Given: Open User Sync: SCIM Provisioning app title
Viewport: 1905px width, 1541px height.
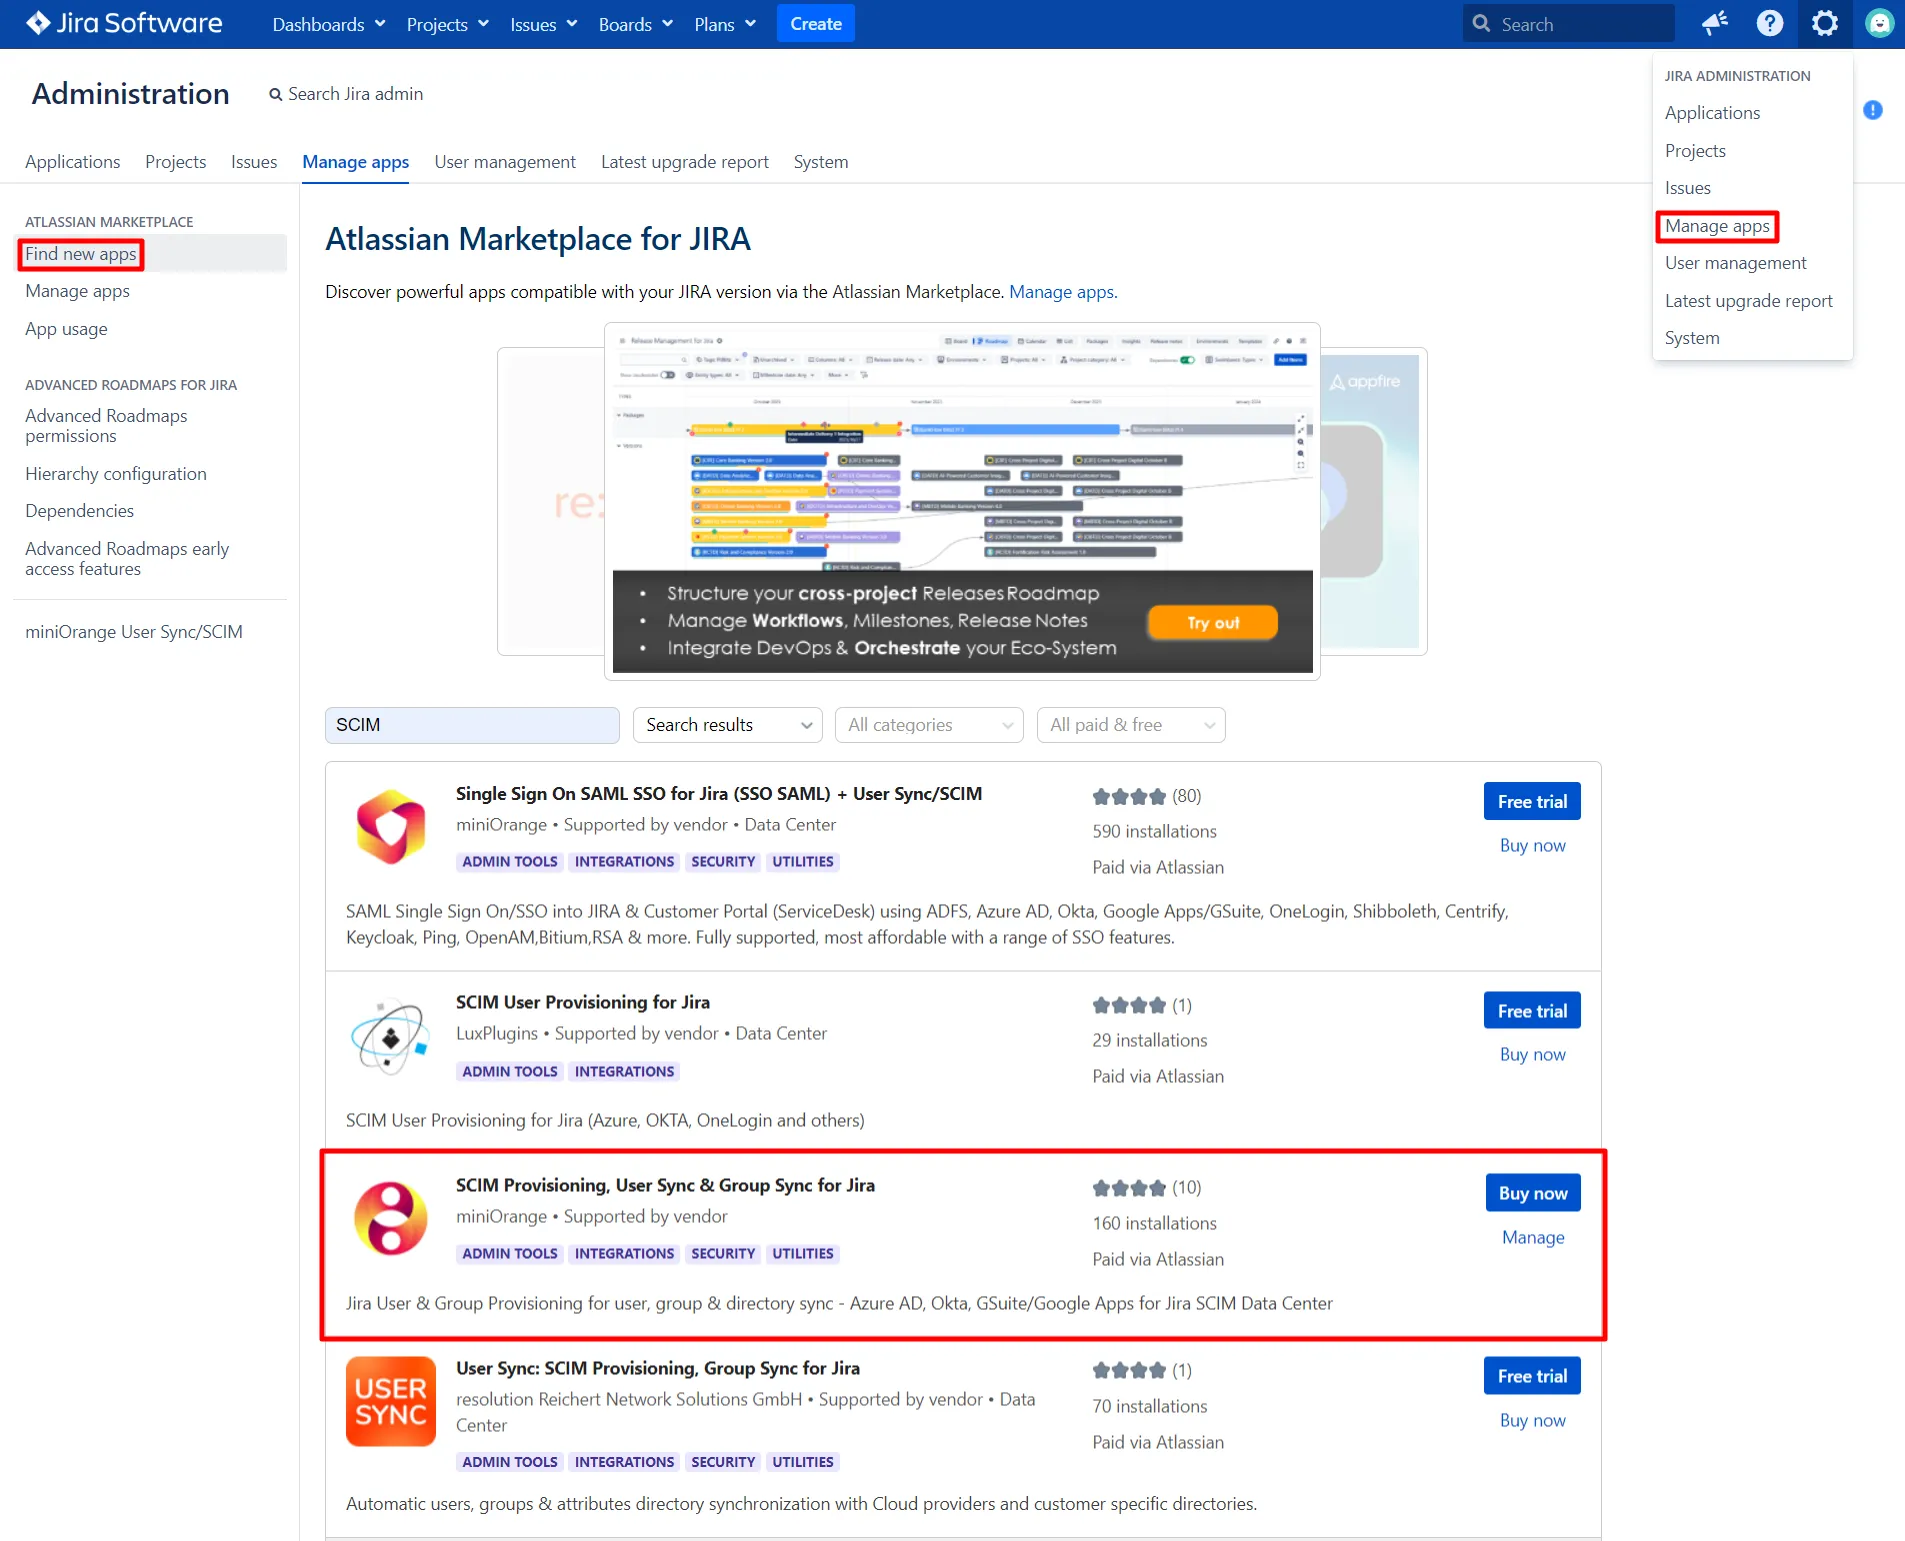Looking at the screenshot, I should click(658, 1368).
